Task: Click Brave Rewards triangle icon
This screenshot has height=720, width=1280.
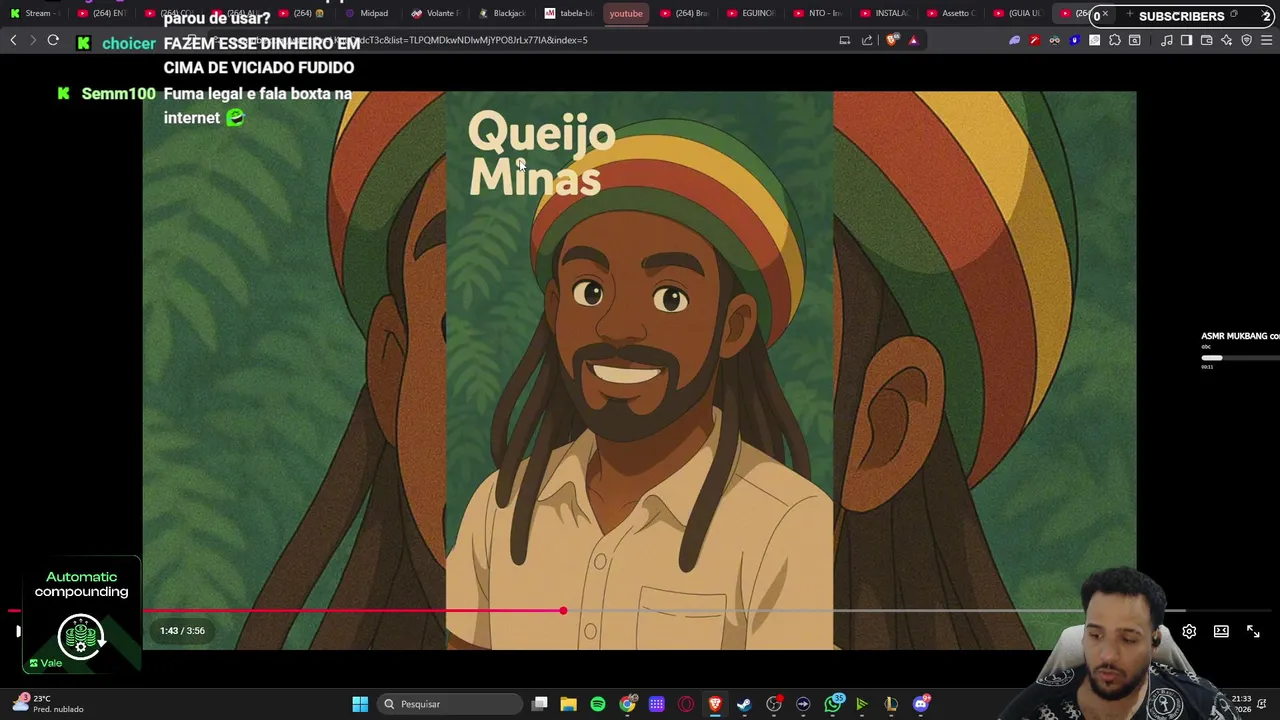Action: point(913,40)
